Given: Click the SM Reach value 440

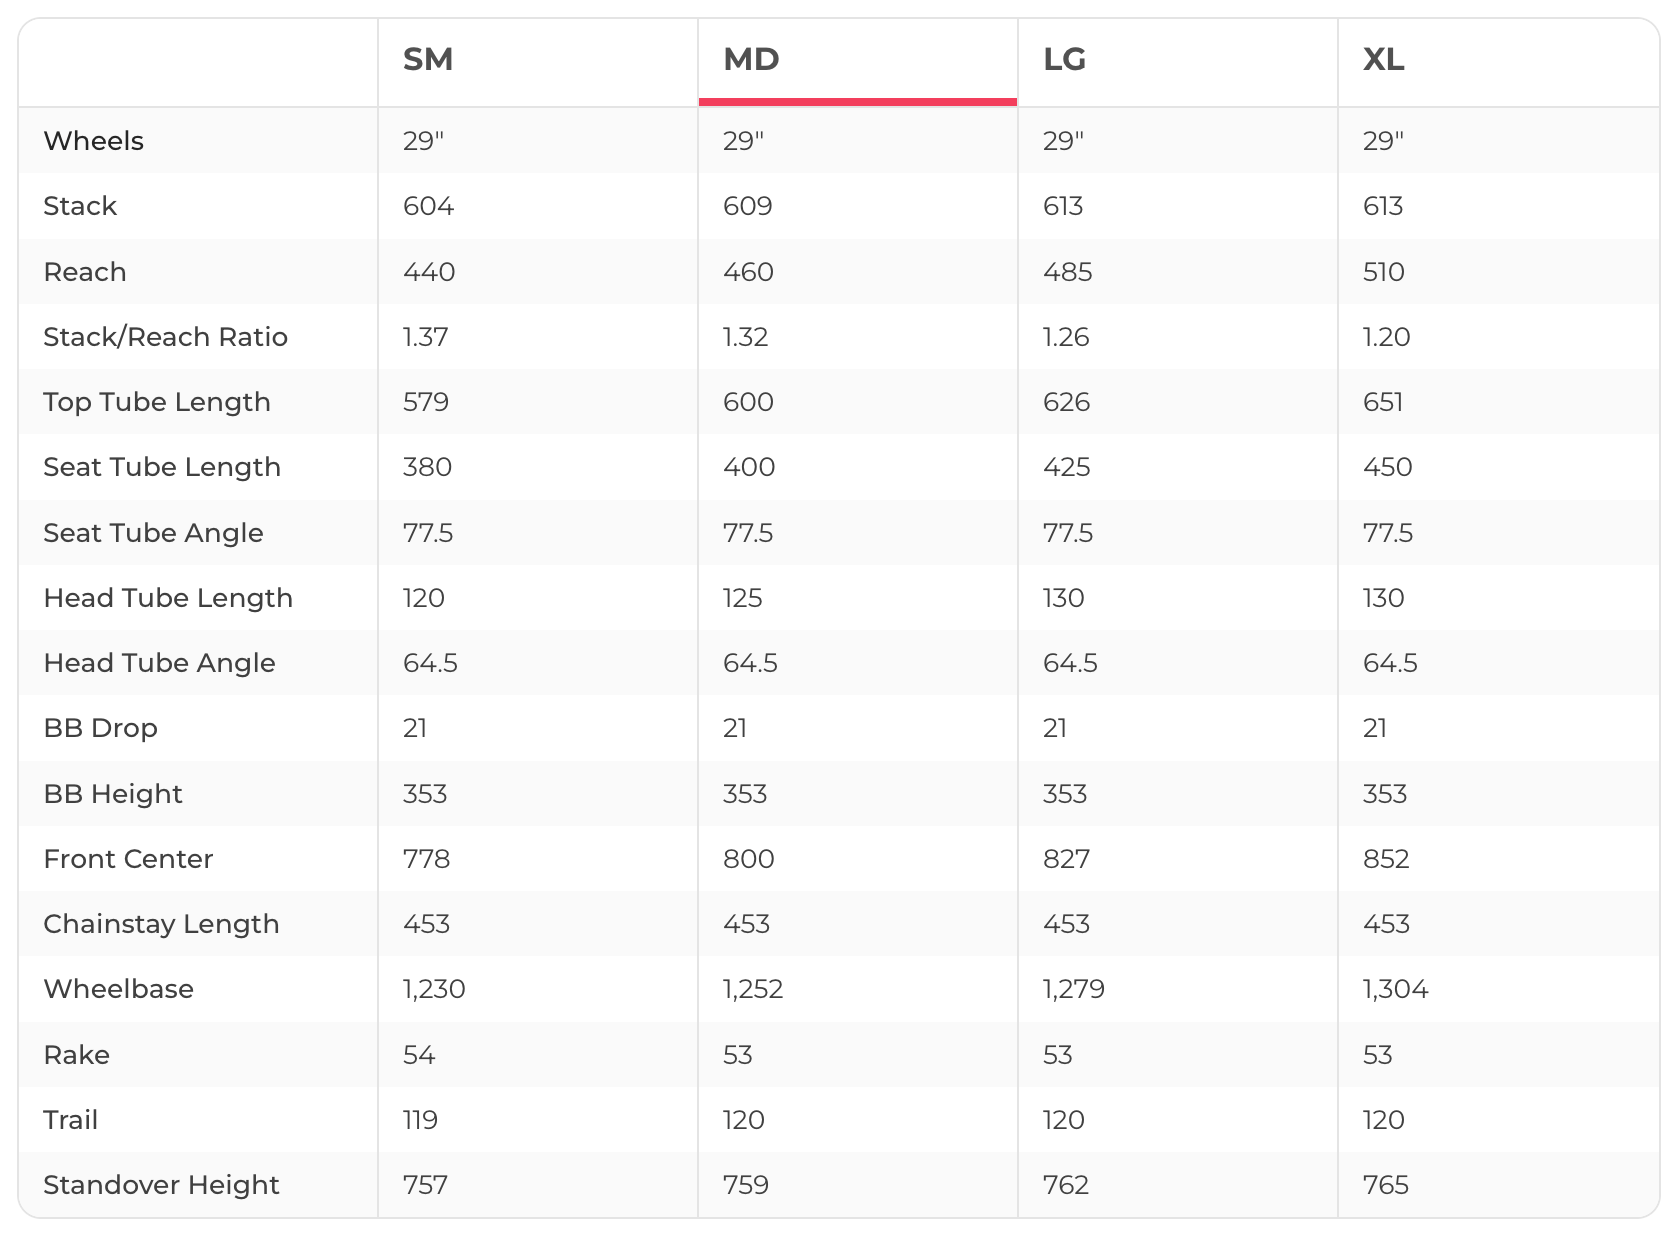Looking at the screenshot, I should pyautogui.click(x=429, y=272).
